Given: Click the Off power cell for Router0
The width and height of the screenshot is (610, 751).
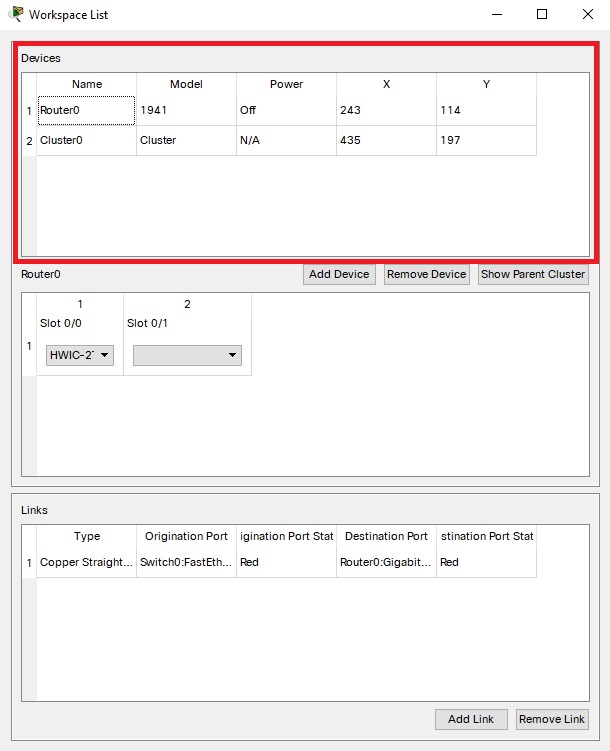Looking at the screenshot, I should pos(286,111).
